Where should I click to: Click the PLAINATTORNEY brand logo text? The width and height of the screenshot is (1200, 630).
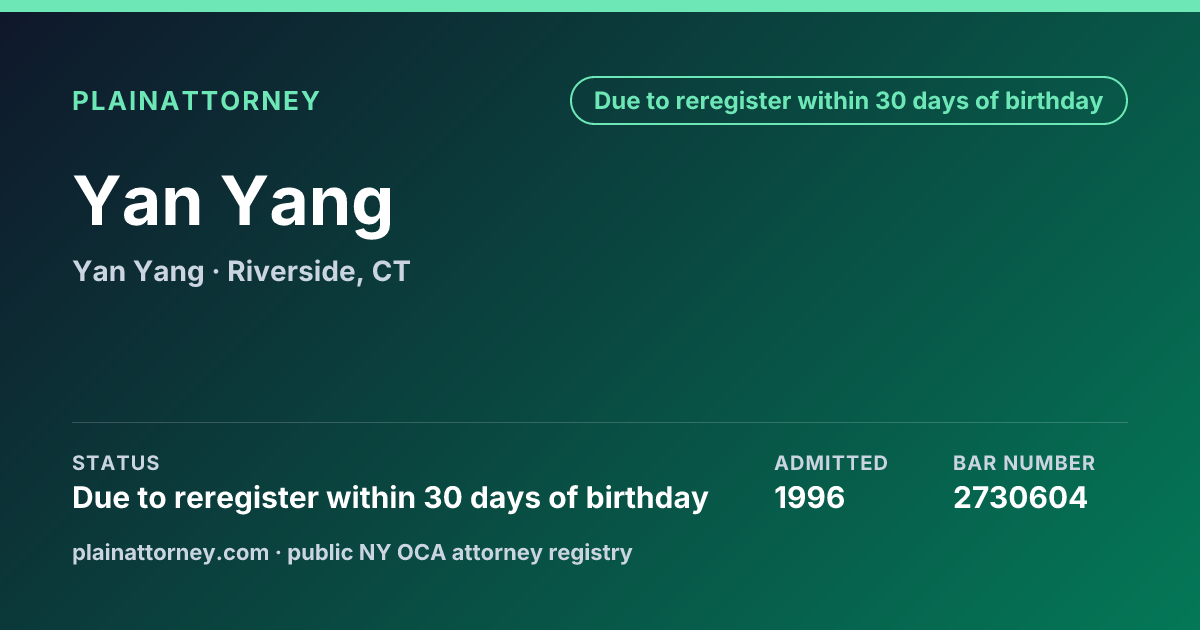click(x=196, y=101)
